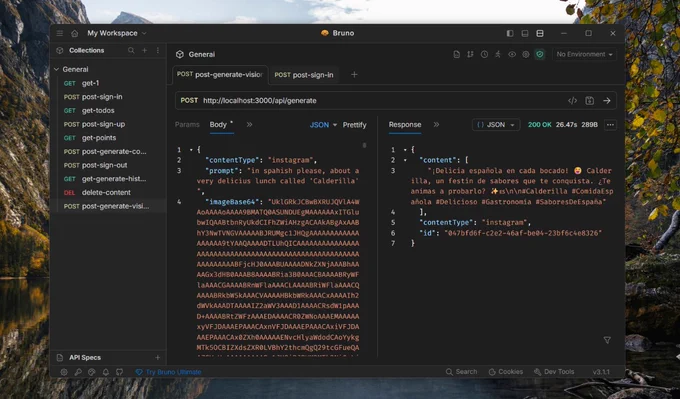Open My Workspace dropdown
This screenshot has width=680, height=399.
pyautogui.click(x=117, y=33)
